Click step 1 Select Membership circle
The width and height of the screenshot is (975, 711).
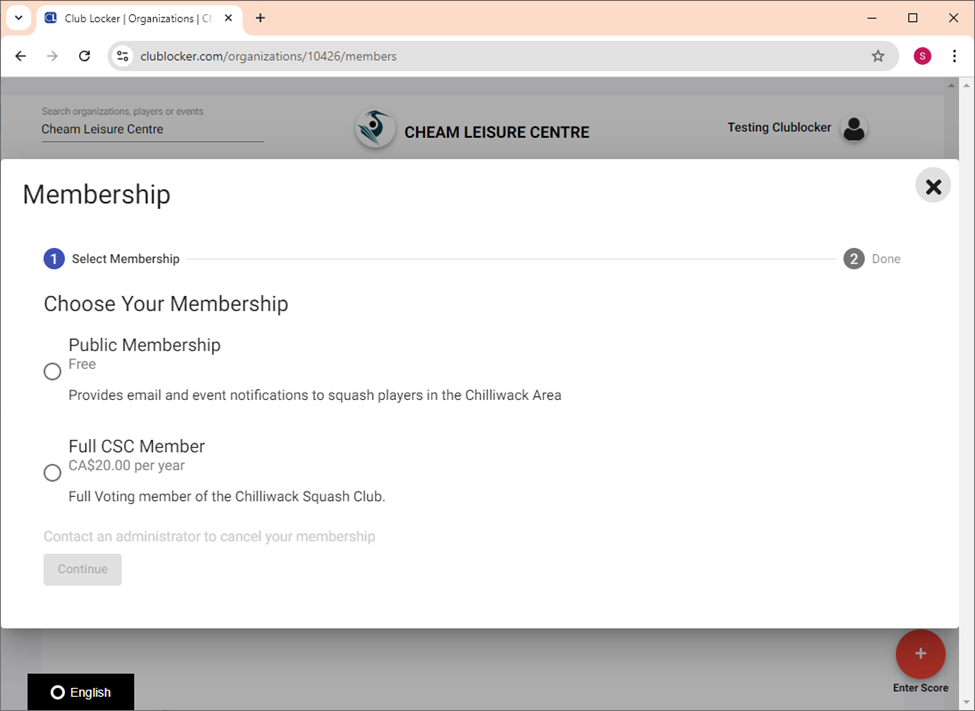[x=54, y=258]
